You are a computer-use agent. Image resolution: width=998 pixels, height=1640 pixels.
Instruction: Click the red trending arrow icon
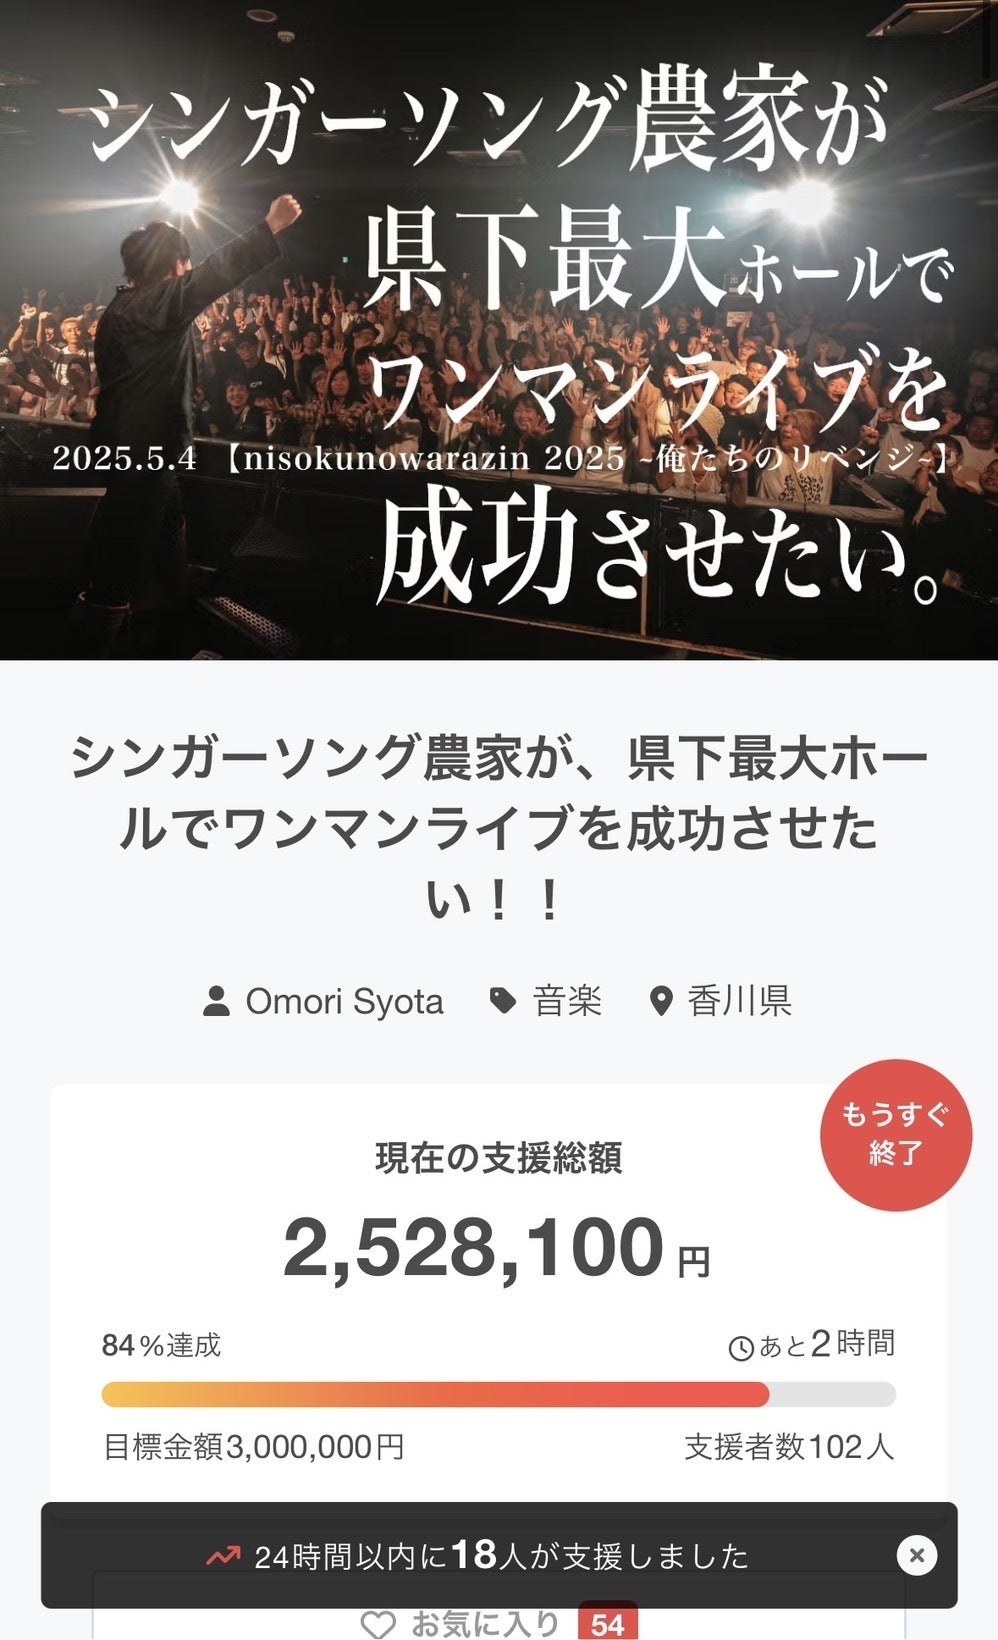point(224,1555)
